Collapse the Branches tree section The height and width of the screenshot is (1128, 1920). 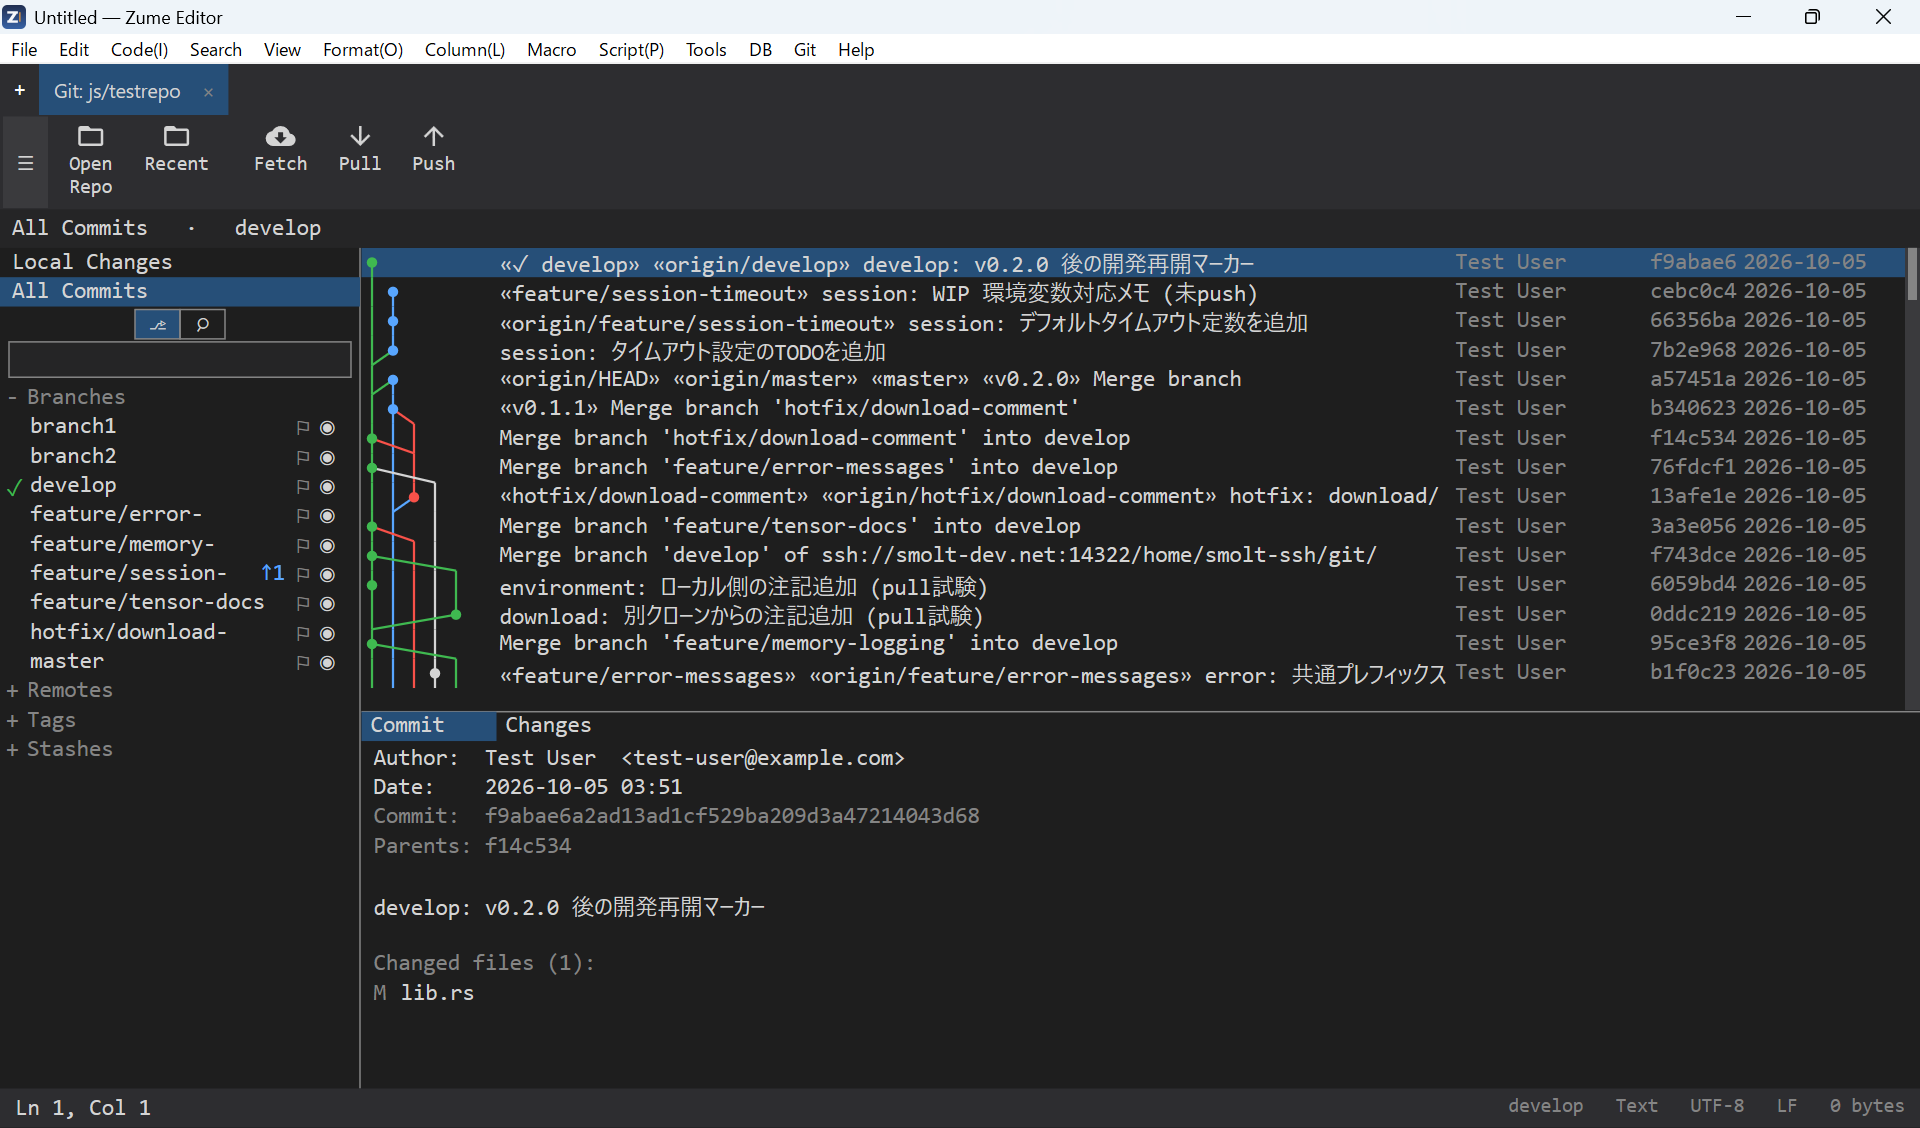coord(13,397)
